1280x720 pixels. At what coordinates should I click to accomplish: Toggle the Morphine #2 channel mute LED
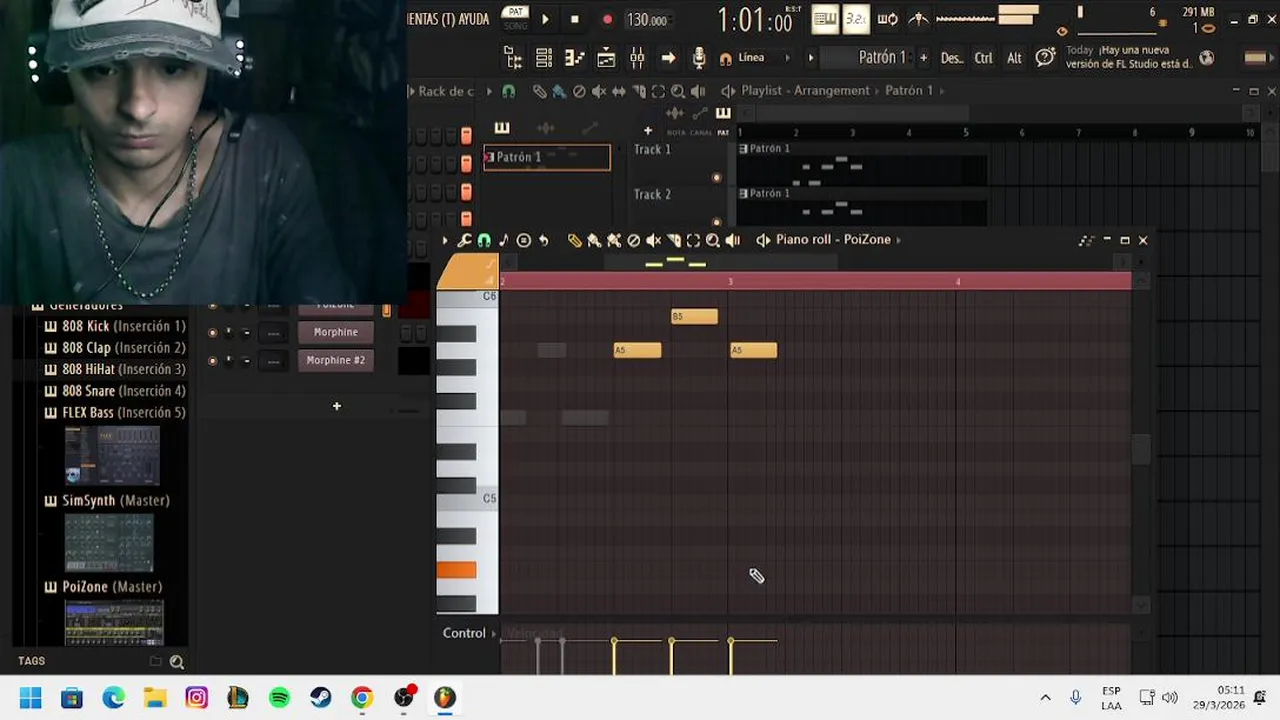click(212, 360)
